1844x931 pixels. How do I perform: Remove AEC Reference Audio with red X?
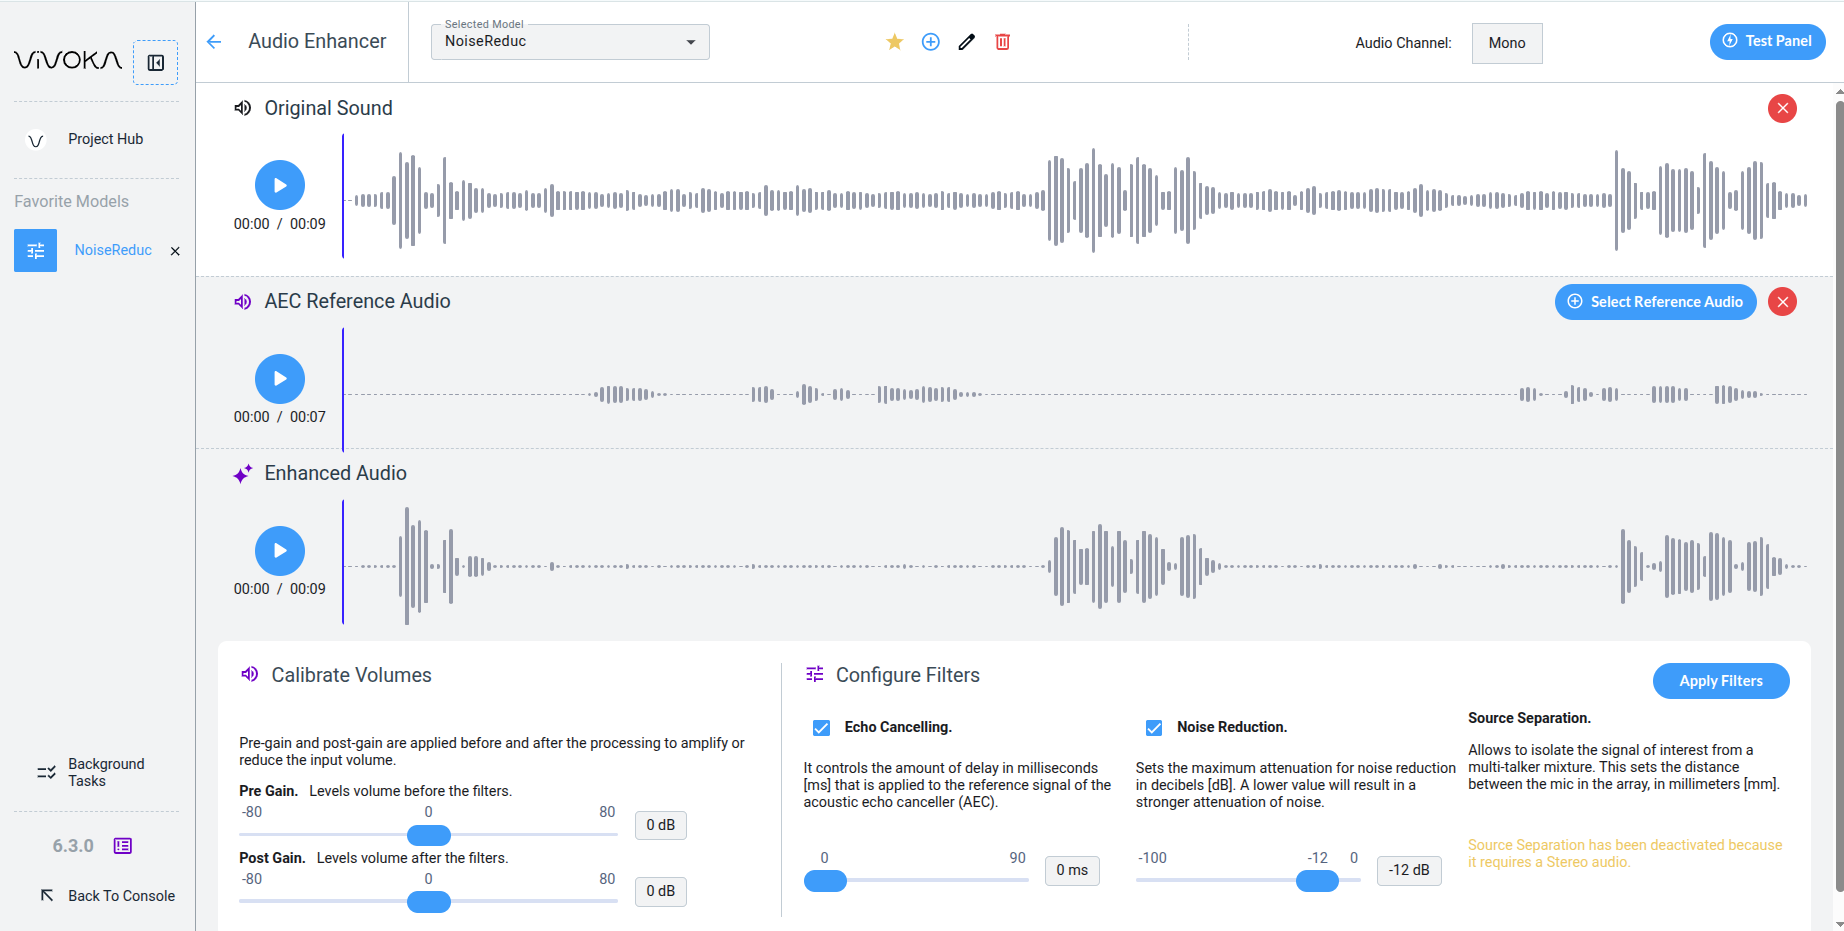point(1782,302)
